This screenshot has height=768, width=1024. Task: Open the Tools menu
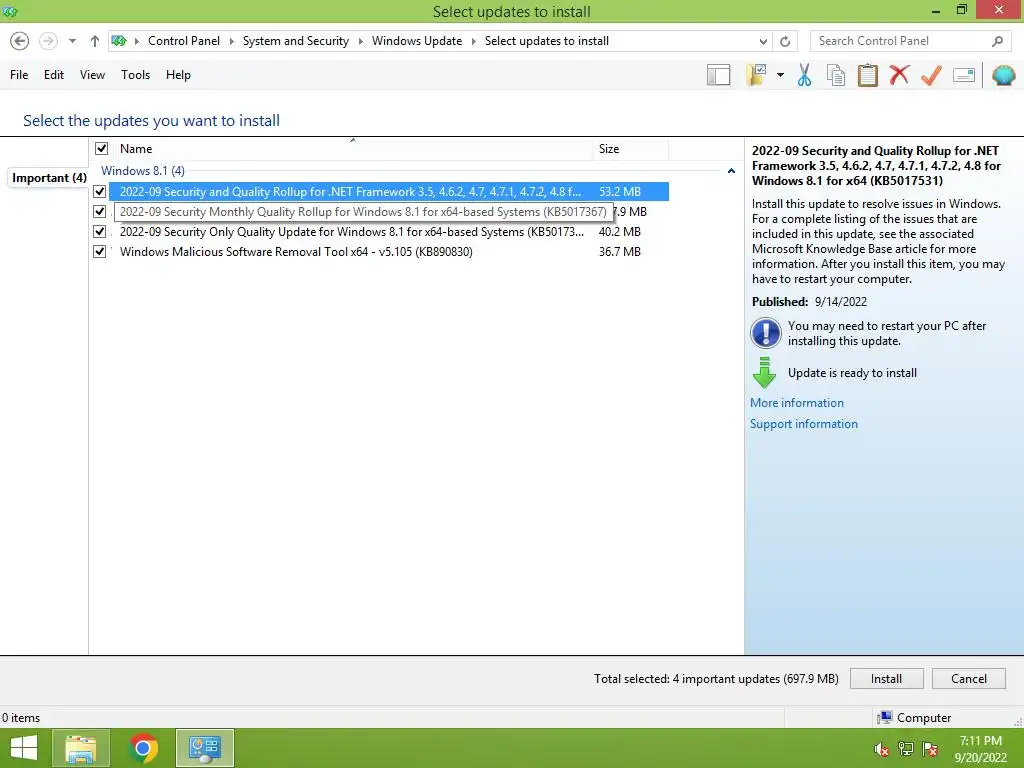pyautogui.click(x=135, y=75)
